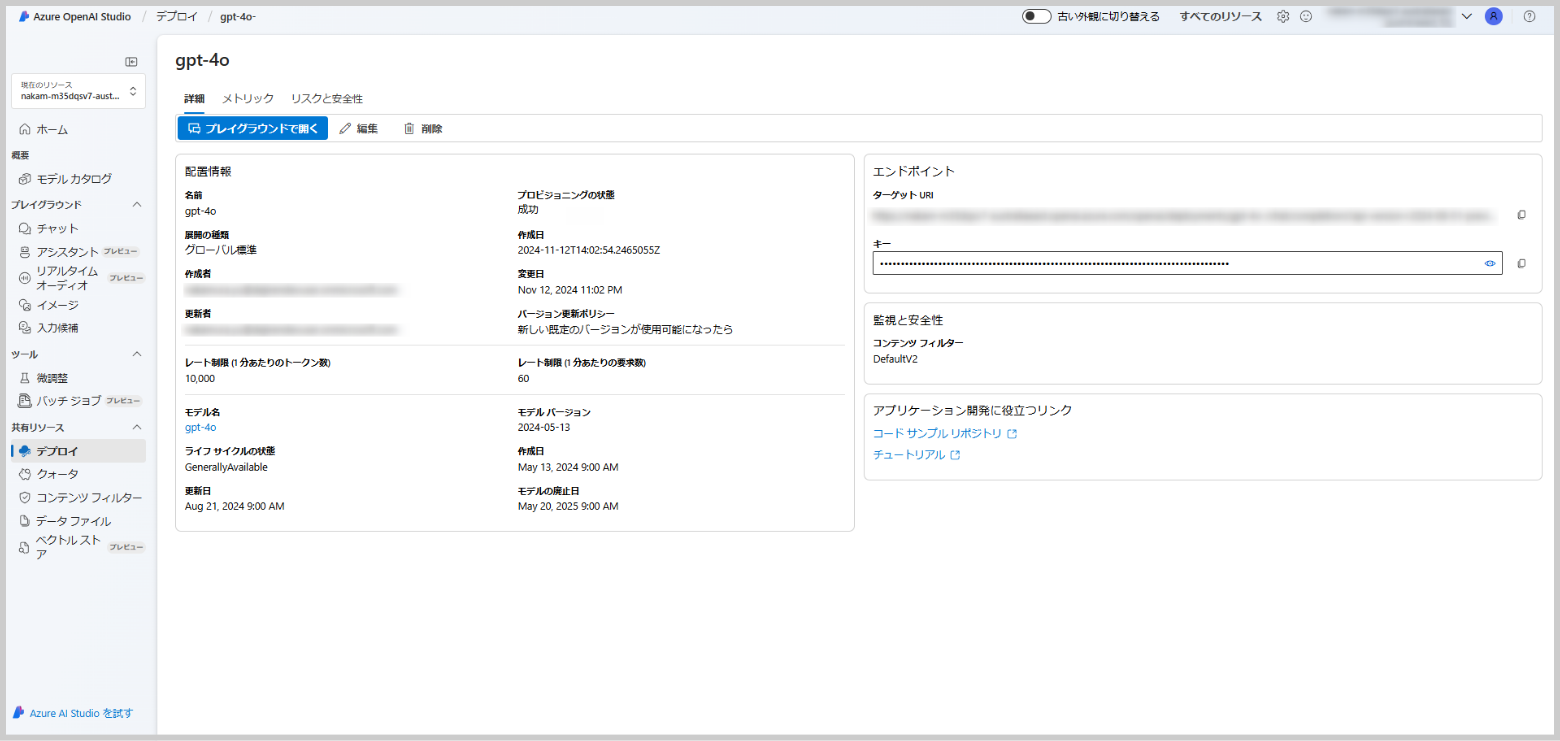Image resolution: width=1560 pixels, height=741 pixels.
Task: Open すべてのリソース in top bar
Action: point(1220,16)
